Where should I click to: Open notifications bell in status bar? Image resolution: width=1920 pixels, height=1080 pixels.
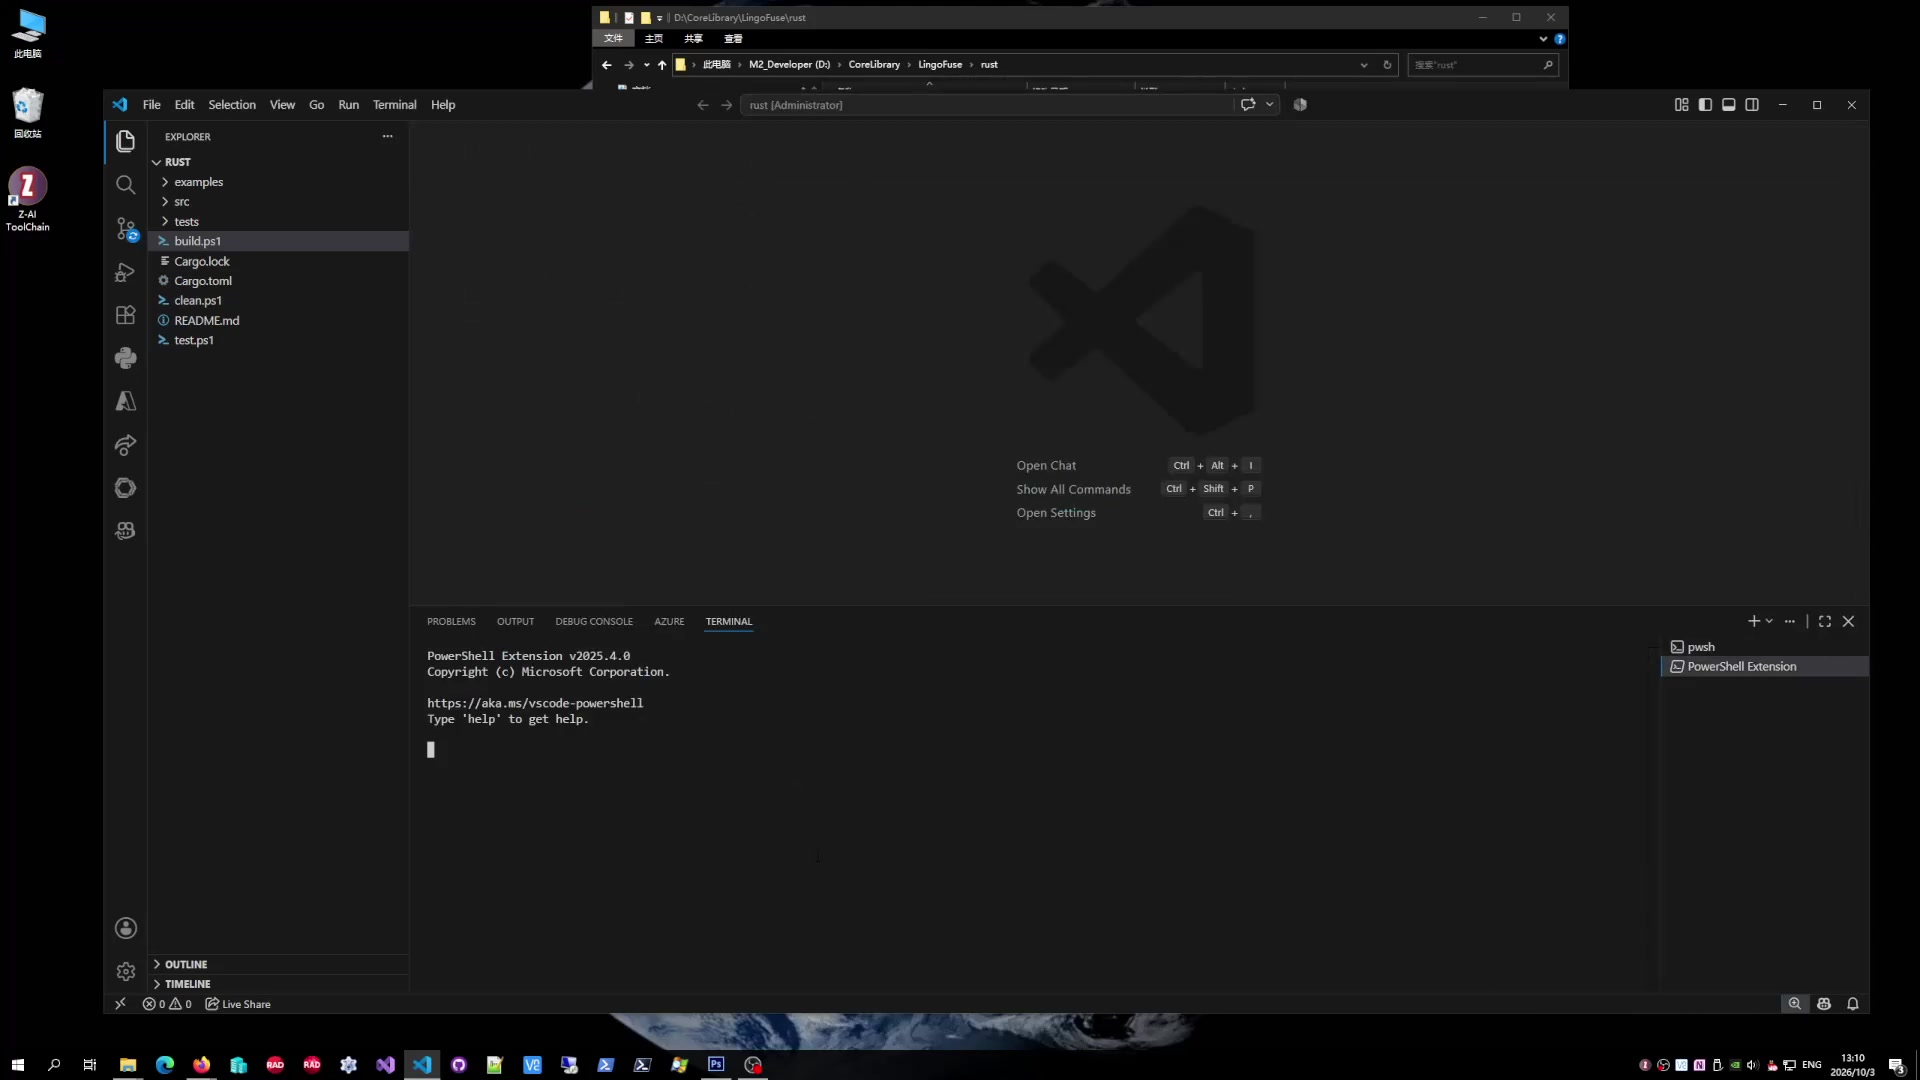pos(1852,1004)
